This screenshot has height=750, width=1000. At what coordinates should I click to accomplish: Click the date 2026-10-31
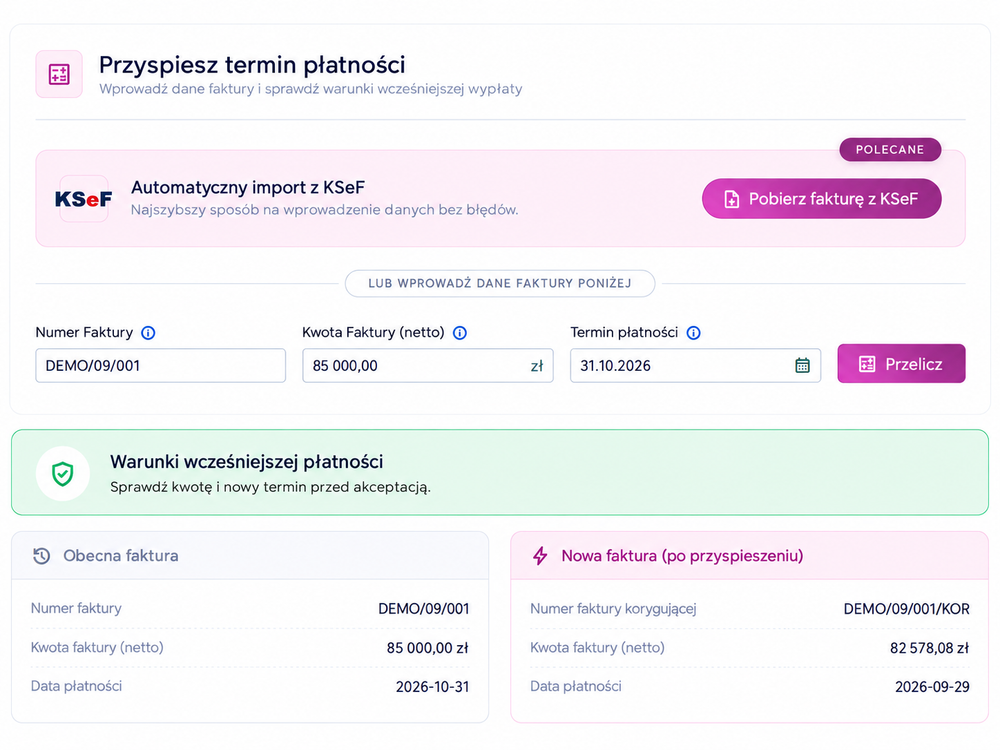click(x=432, y=687)
